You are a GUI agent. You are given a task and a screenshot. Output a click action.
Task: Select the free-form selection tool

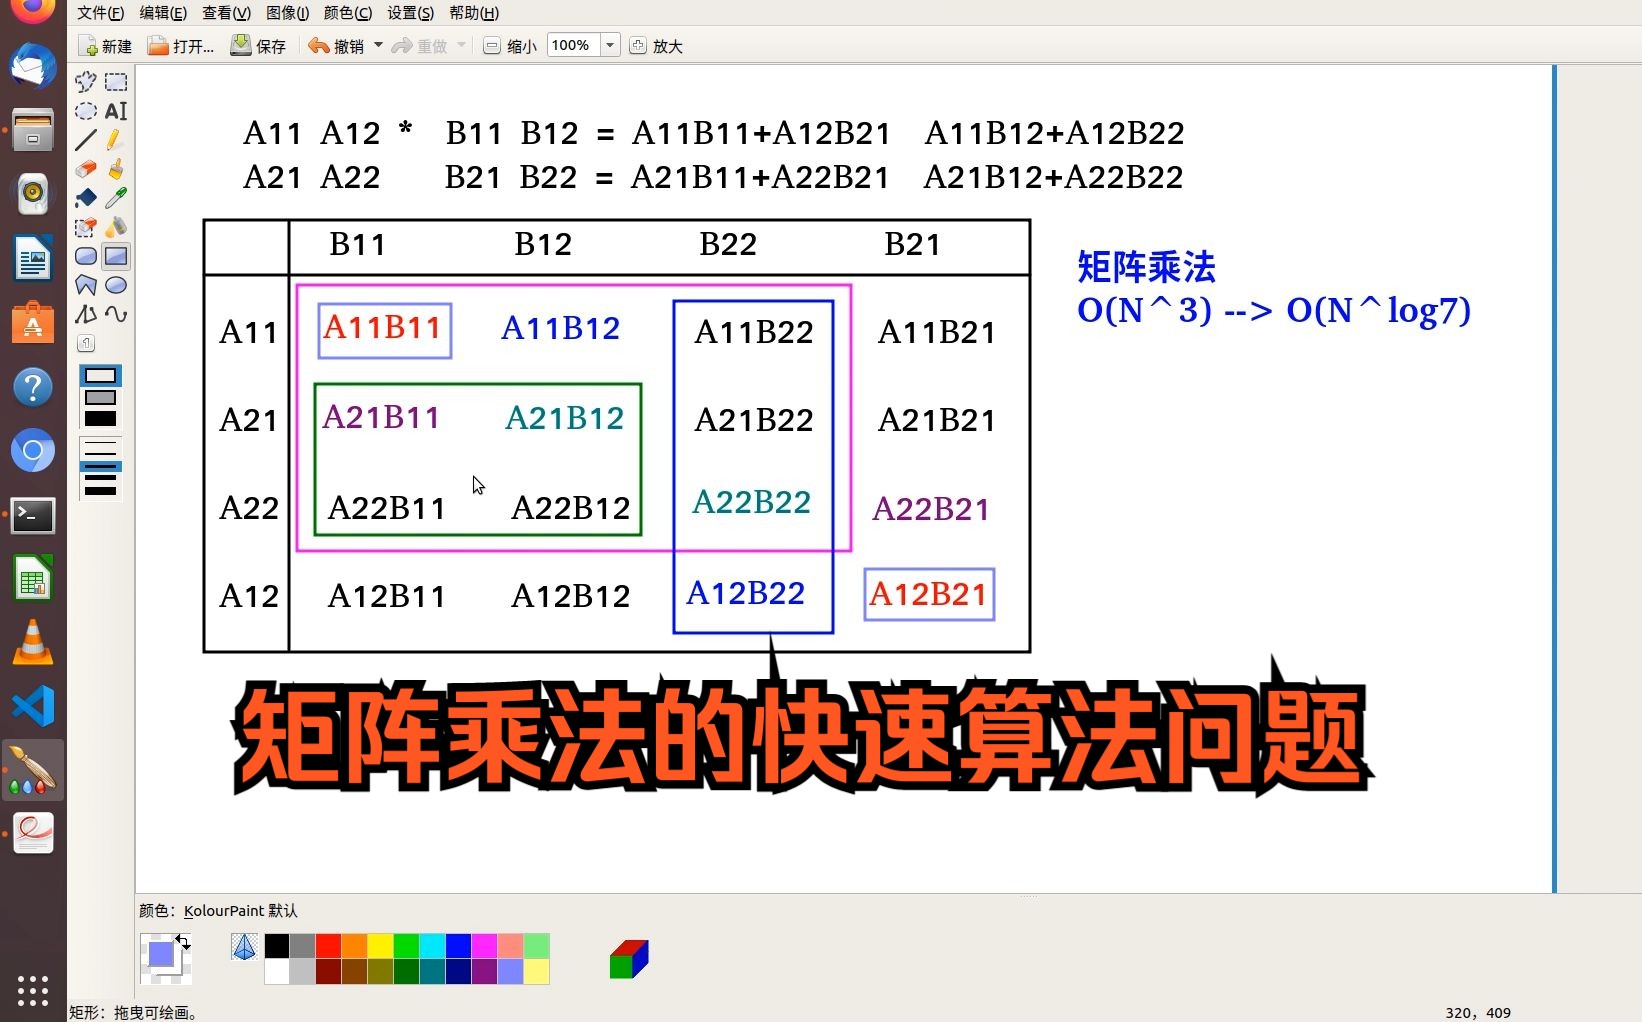[86, 82]
